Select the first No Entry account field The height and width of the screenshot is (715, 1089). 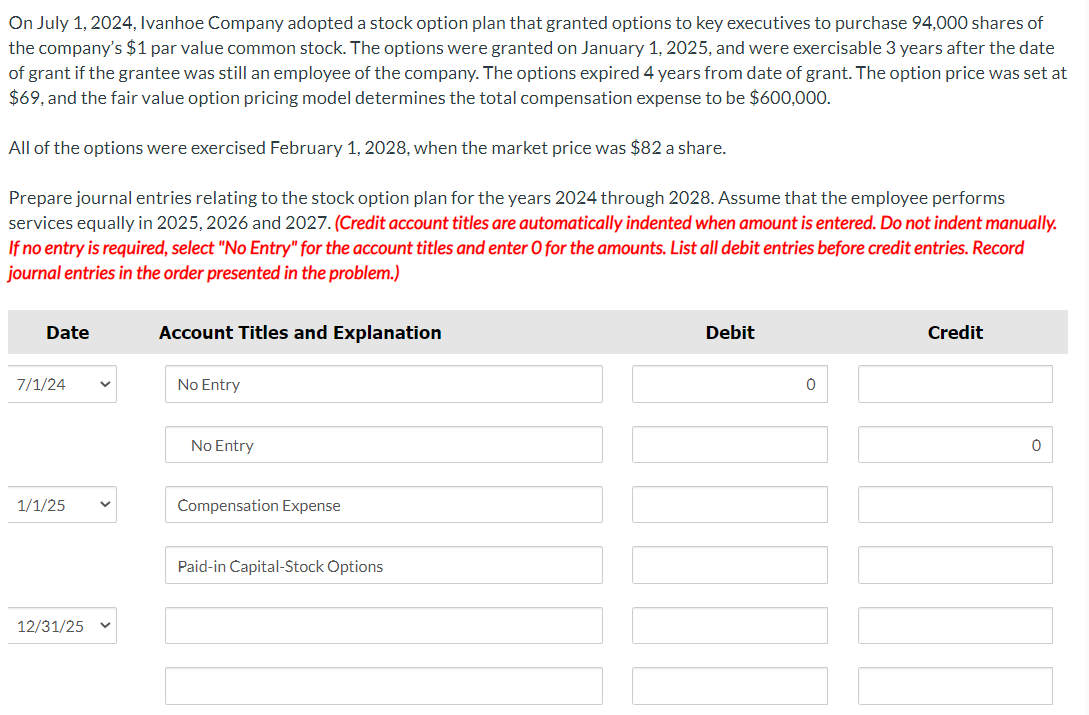click(x=383, y=384)
